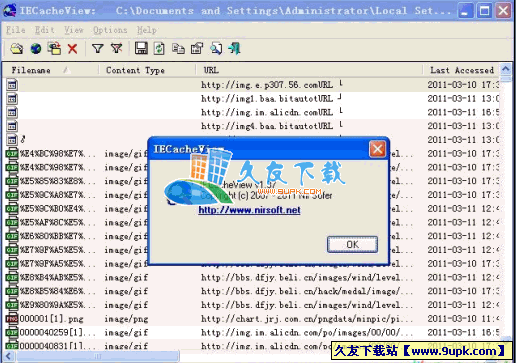Minimize the IECacheView window
Image resolution: width=516 pixels, height=363 pixels.
click(x=465, y=11)
